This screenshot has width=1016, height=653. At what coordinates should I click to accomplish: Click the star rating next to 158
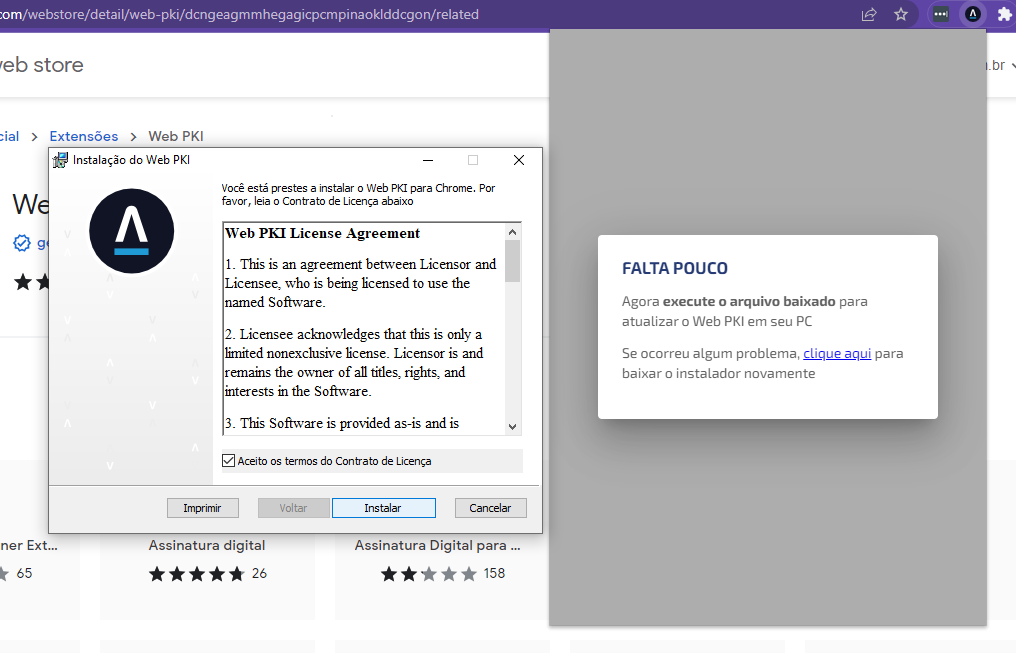tap(429, 574)
